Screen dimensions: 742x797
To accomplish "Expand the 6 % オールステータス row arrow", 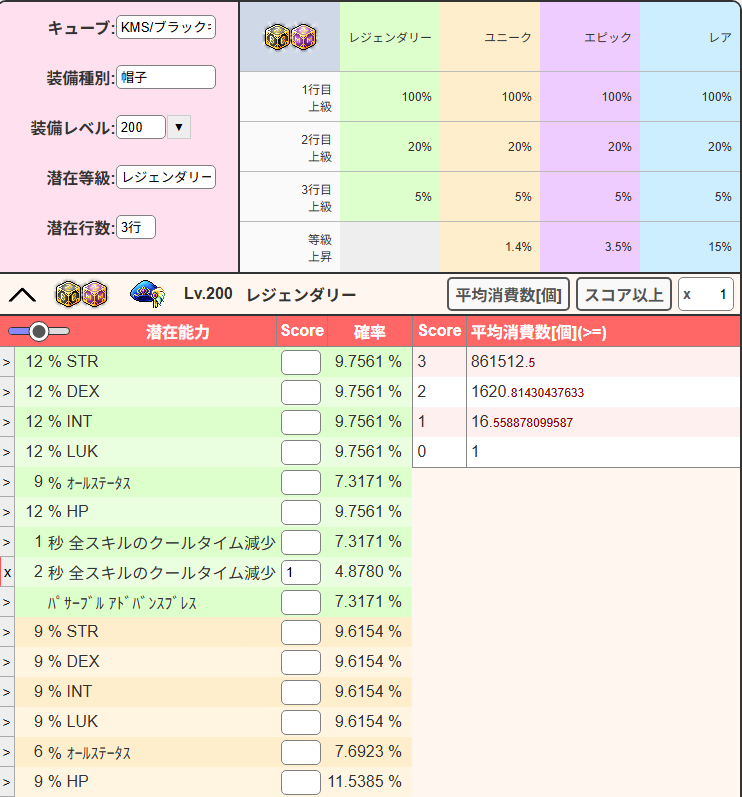I will pyautogui.click(x=7, y=752).
